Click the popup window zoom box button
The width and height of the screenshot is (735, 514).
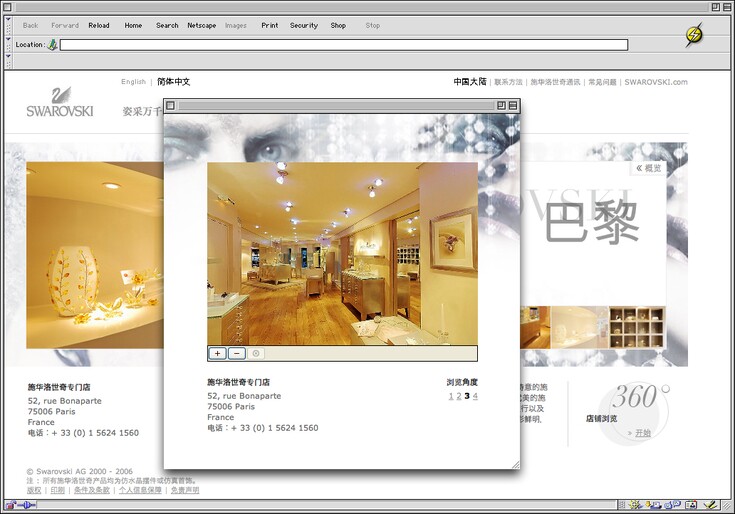[501, 105]
